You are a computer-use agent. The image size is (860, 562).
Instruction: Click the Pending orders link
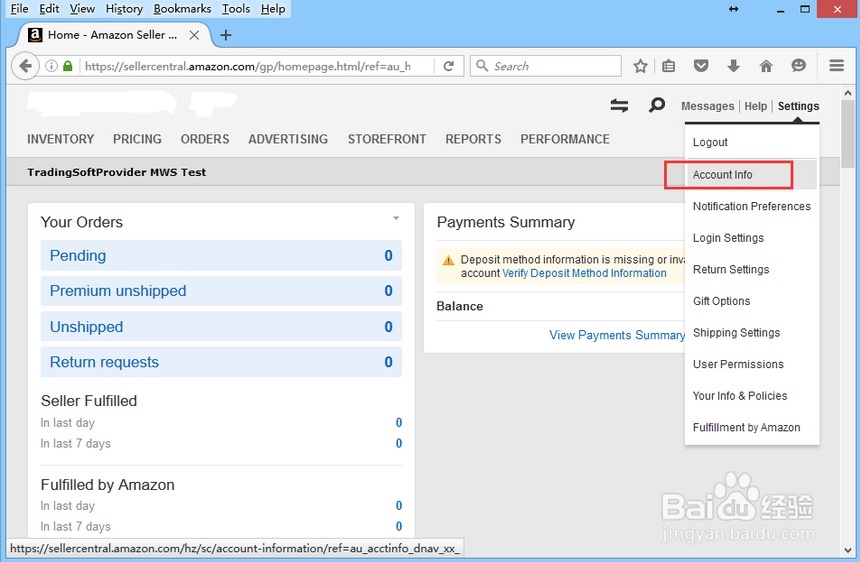click(78, 256)
